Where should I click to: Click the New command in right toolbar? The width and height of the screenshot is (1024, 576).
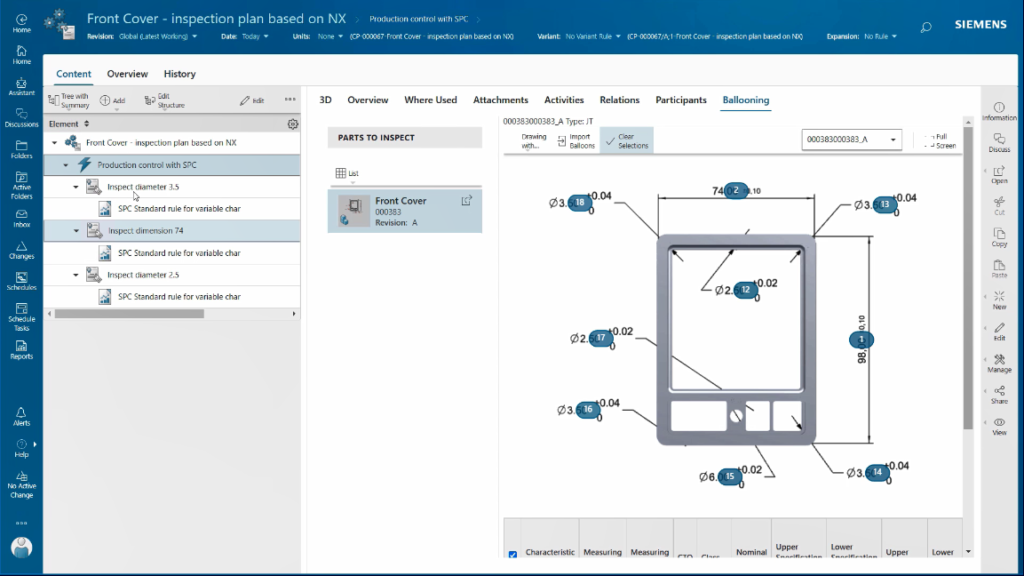click(999, 300)
